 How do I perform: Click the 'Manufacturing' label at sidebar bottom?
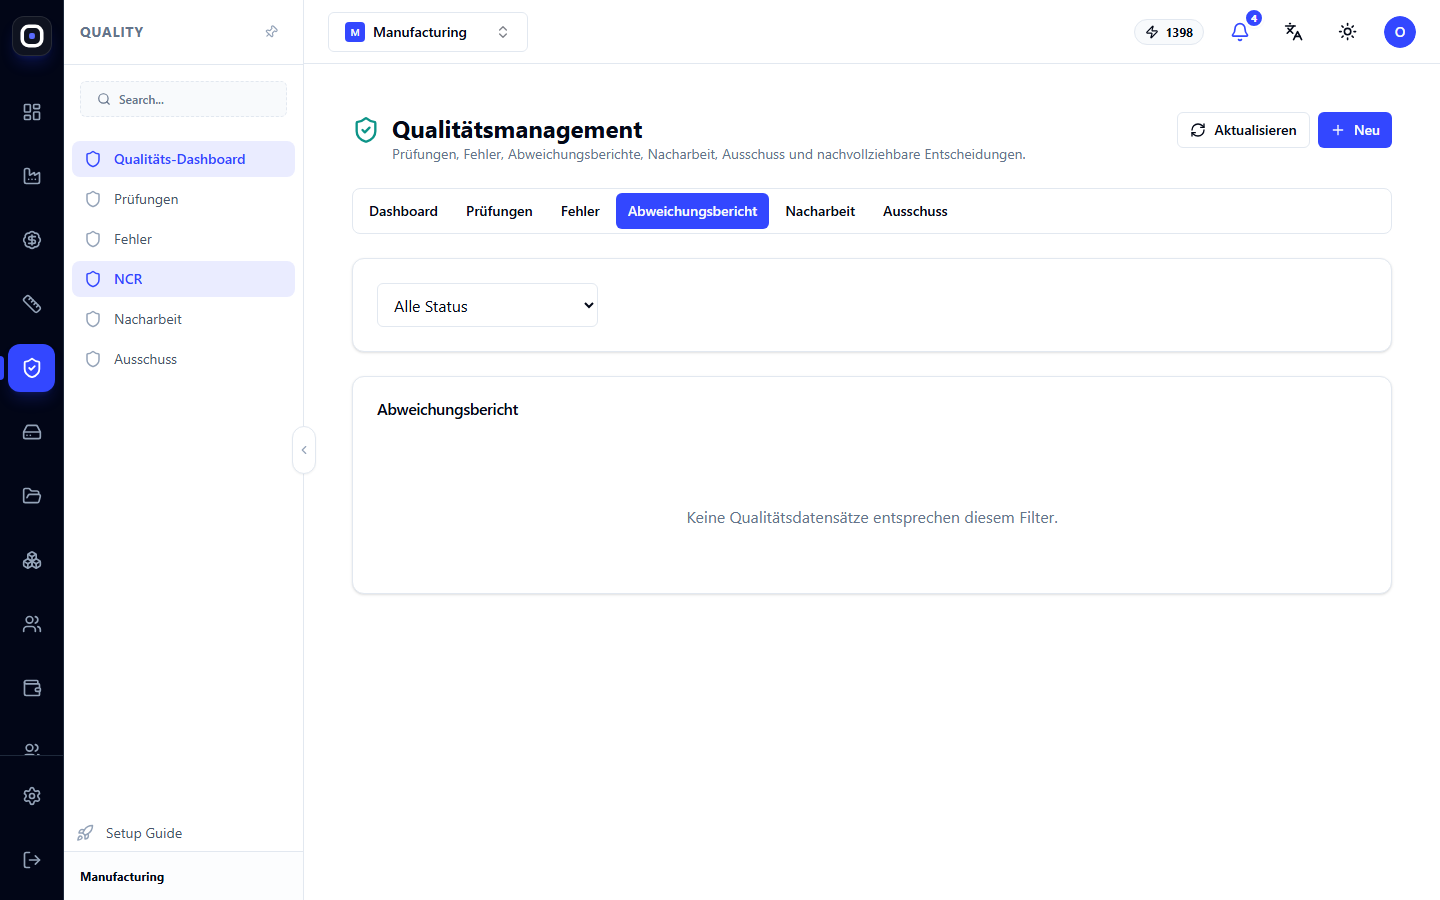click(x=122, y=877)
